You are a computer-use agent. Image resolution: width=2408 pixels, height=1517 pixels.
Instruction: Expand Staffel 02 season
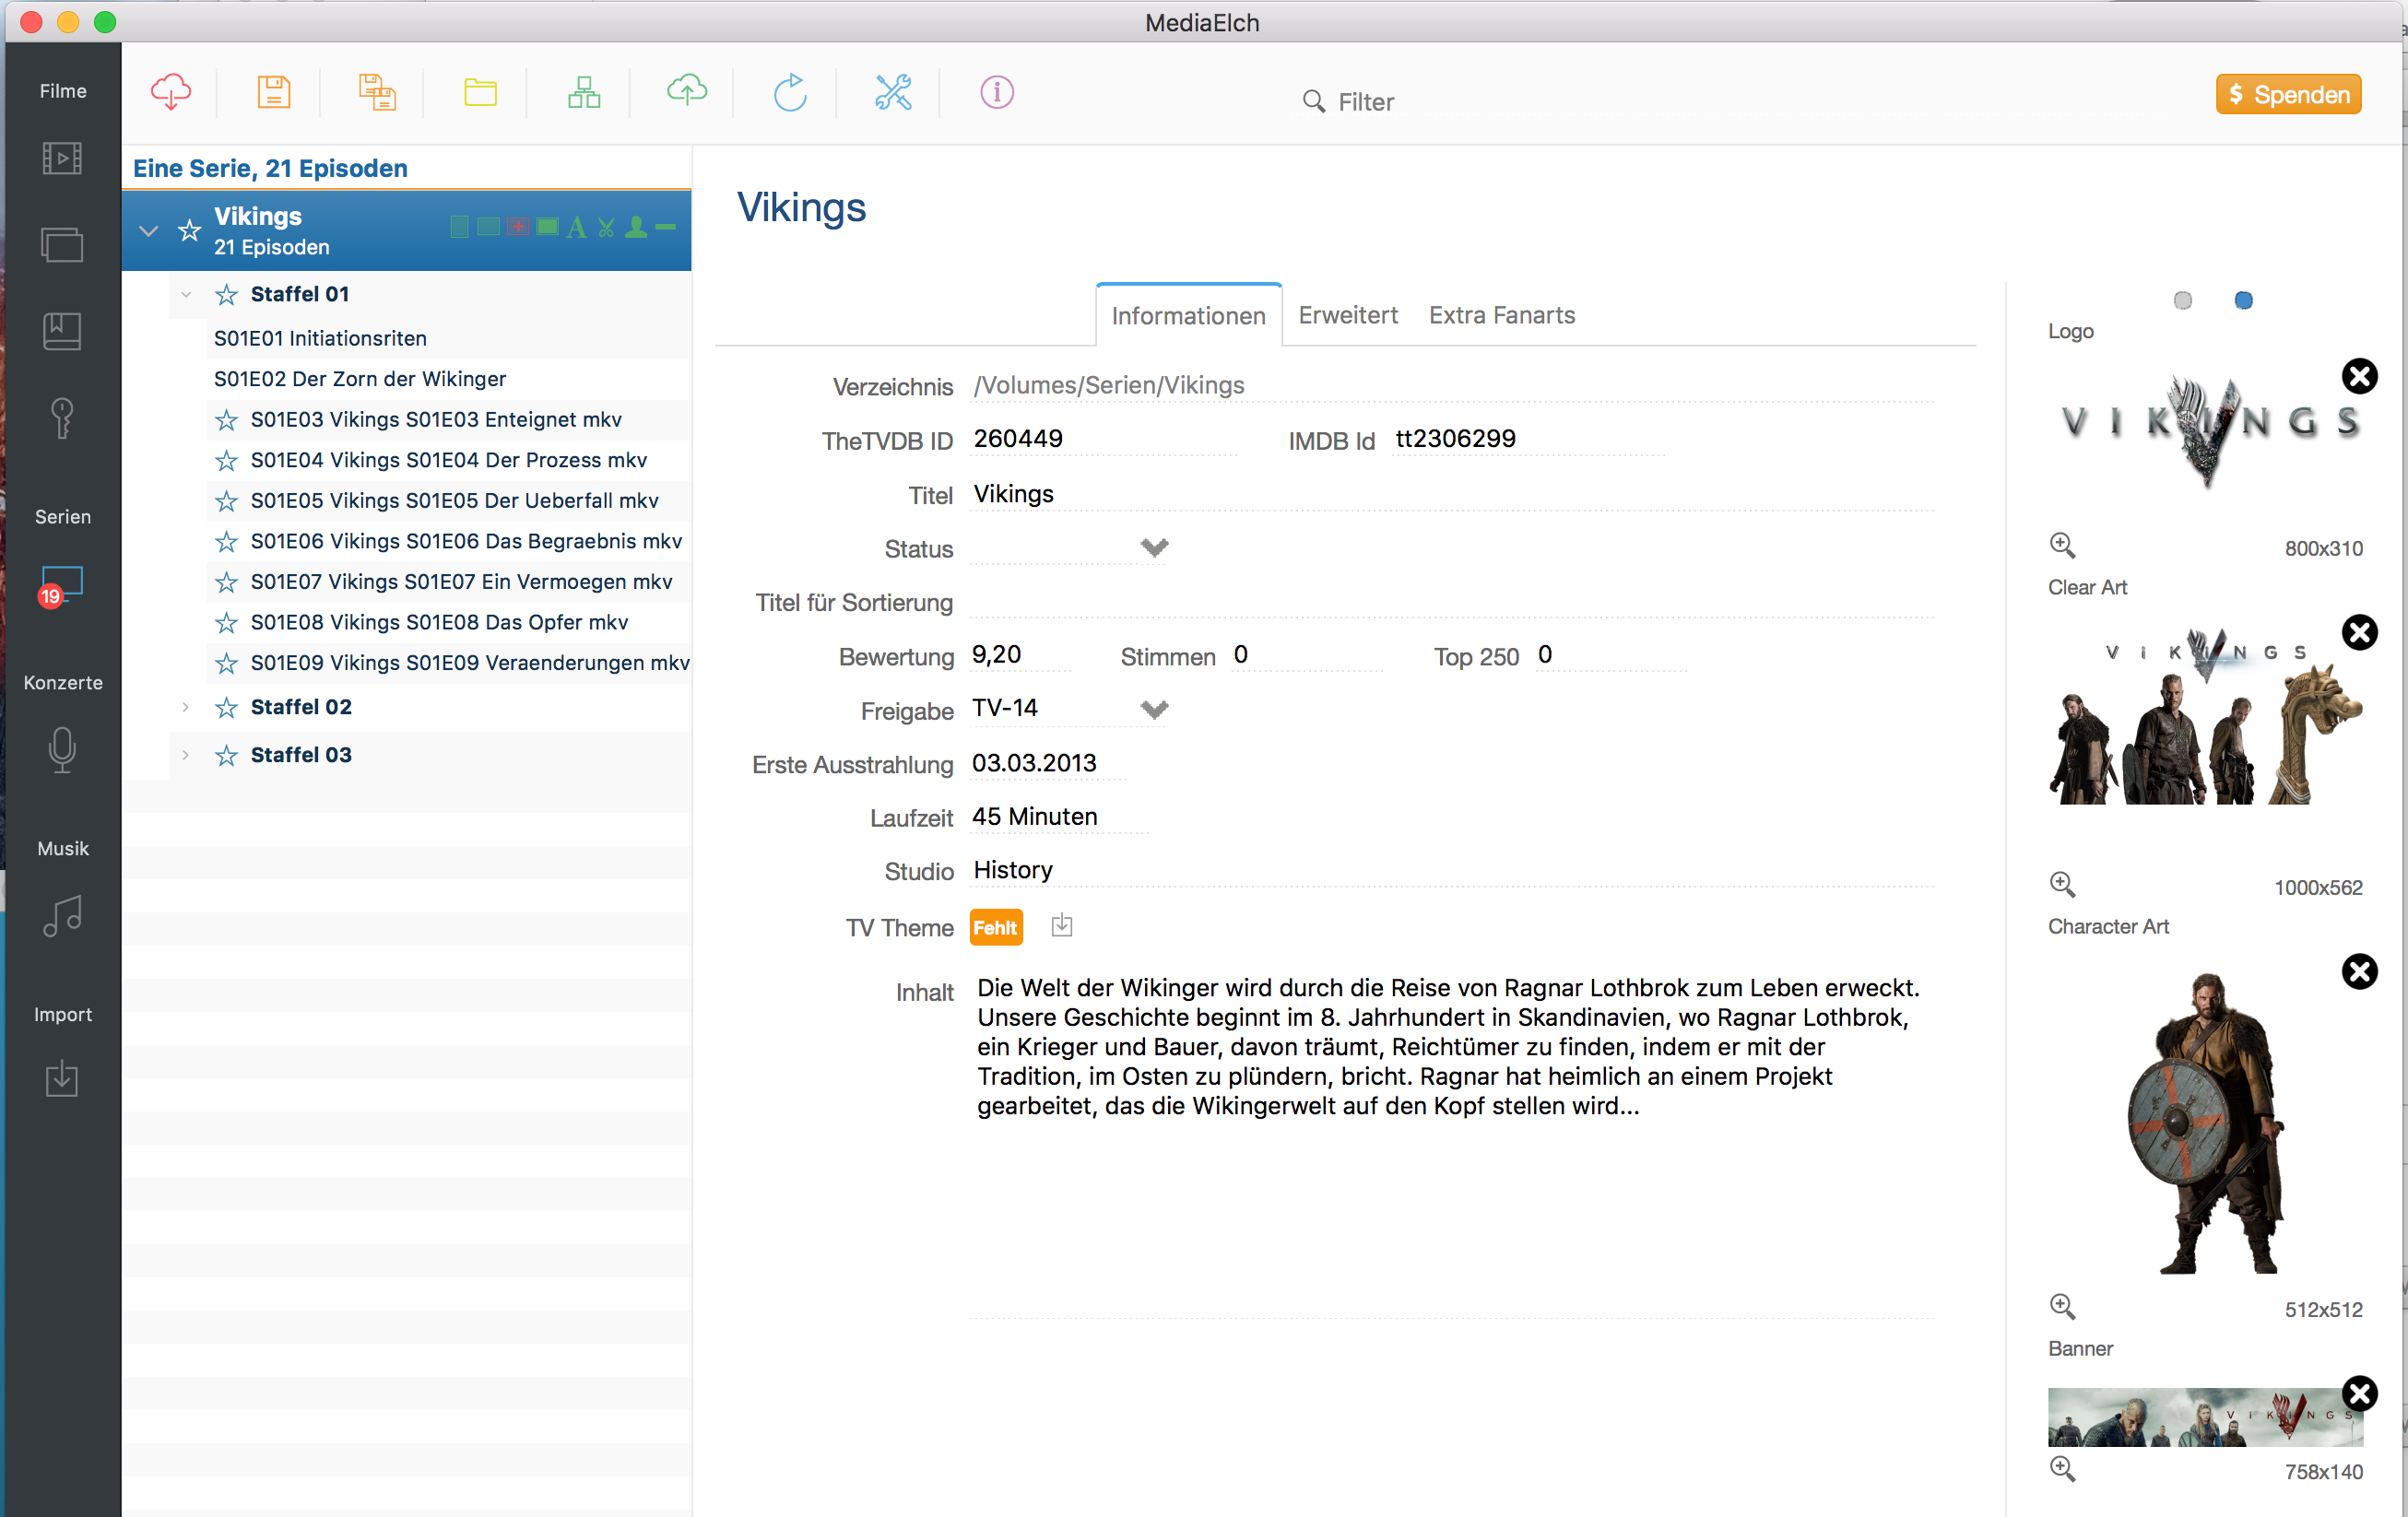[x=185, y=707]
